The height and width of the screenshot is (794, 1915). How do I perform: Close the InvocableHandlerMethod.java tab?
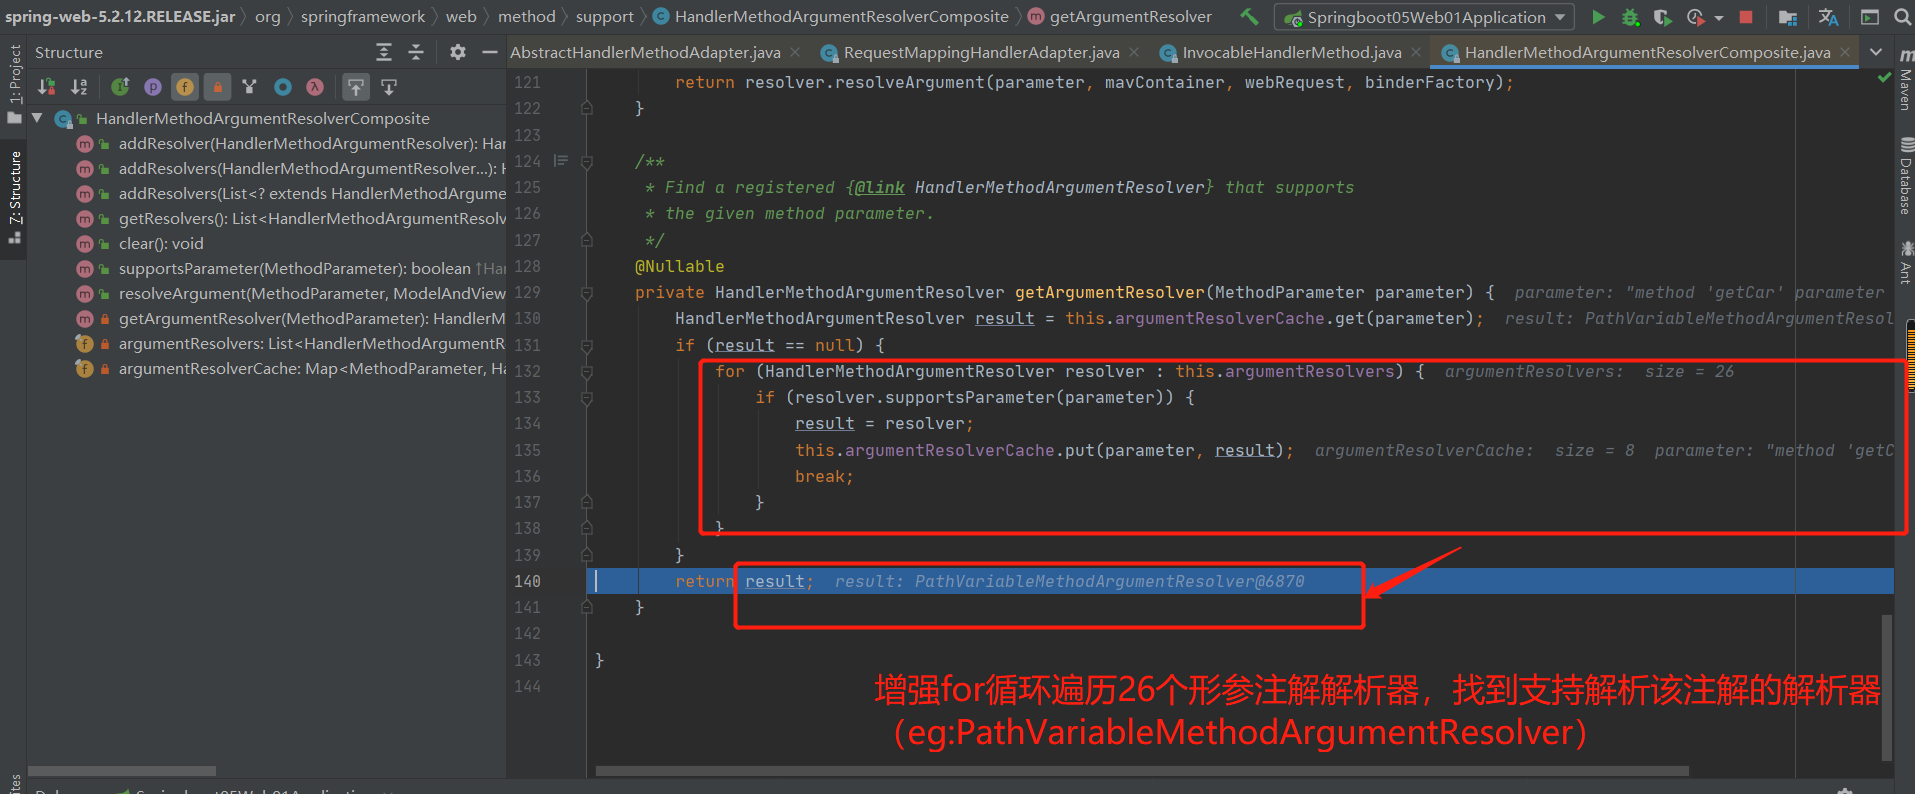tap(1416, 52)
